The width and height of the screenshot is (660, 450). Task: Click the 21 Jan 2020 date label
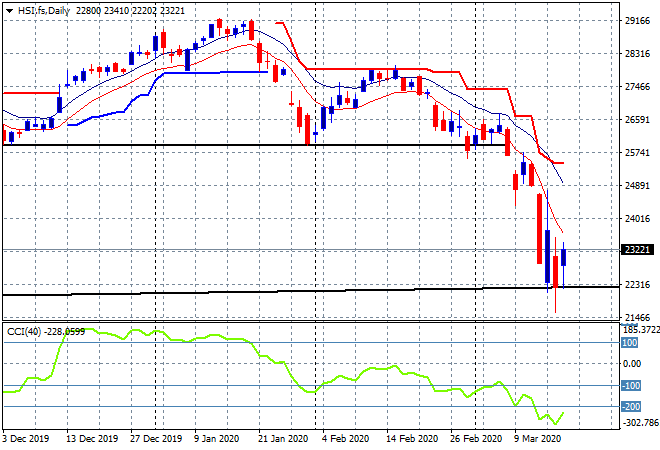[x=283, y=439]
